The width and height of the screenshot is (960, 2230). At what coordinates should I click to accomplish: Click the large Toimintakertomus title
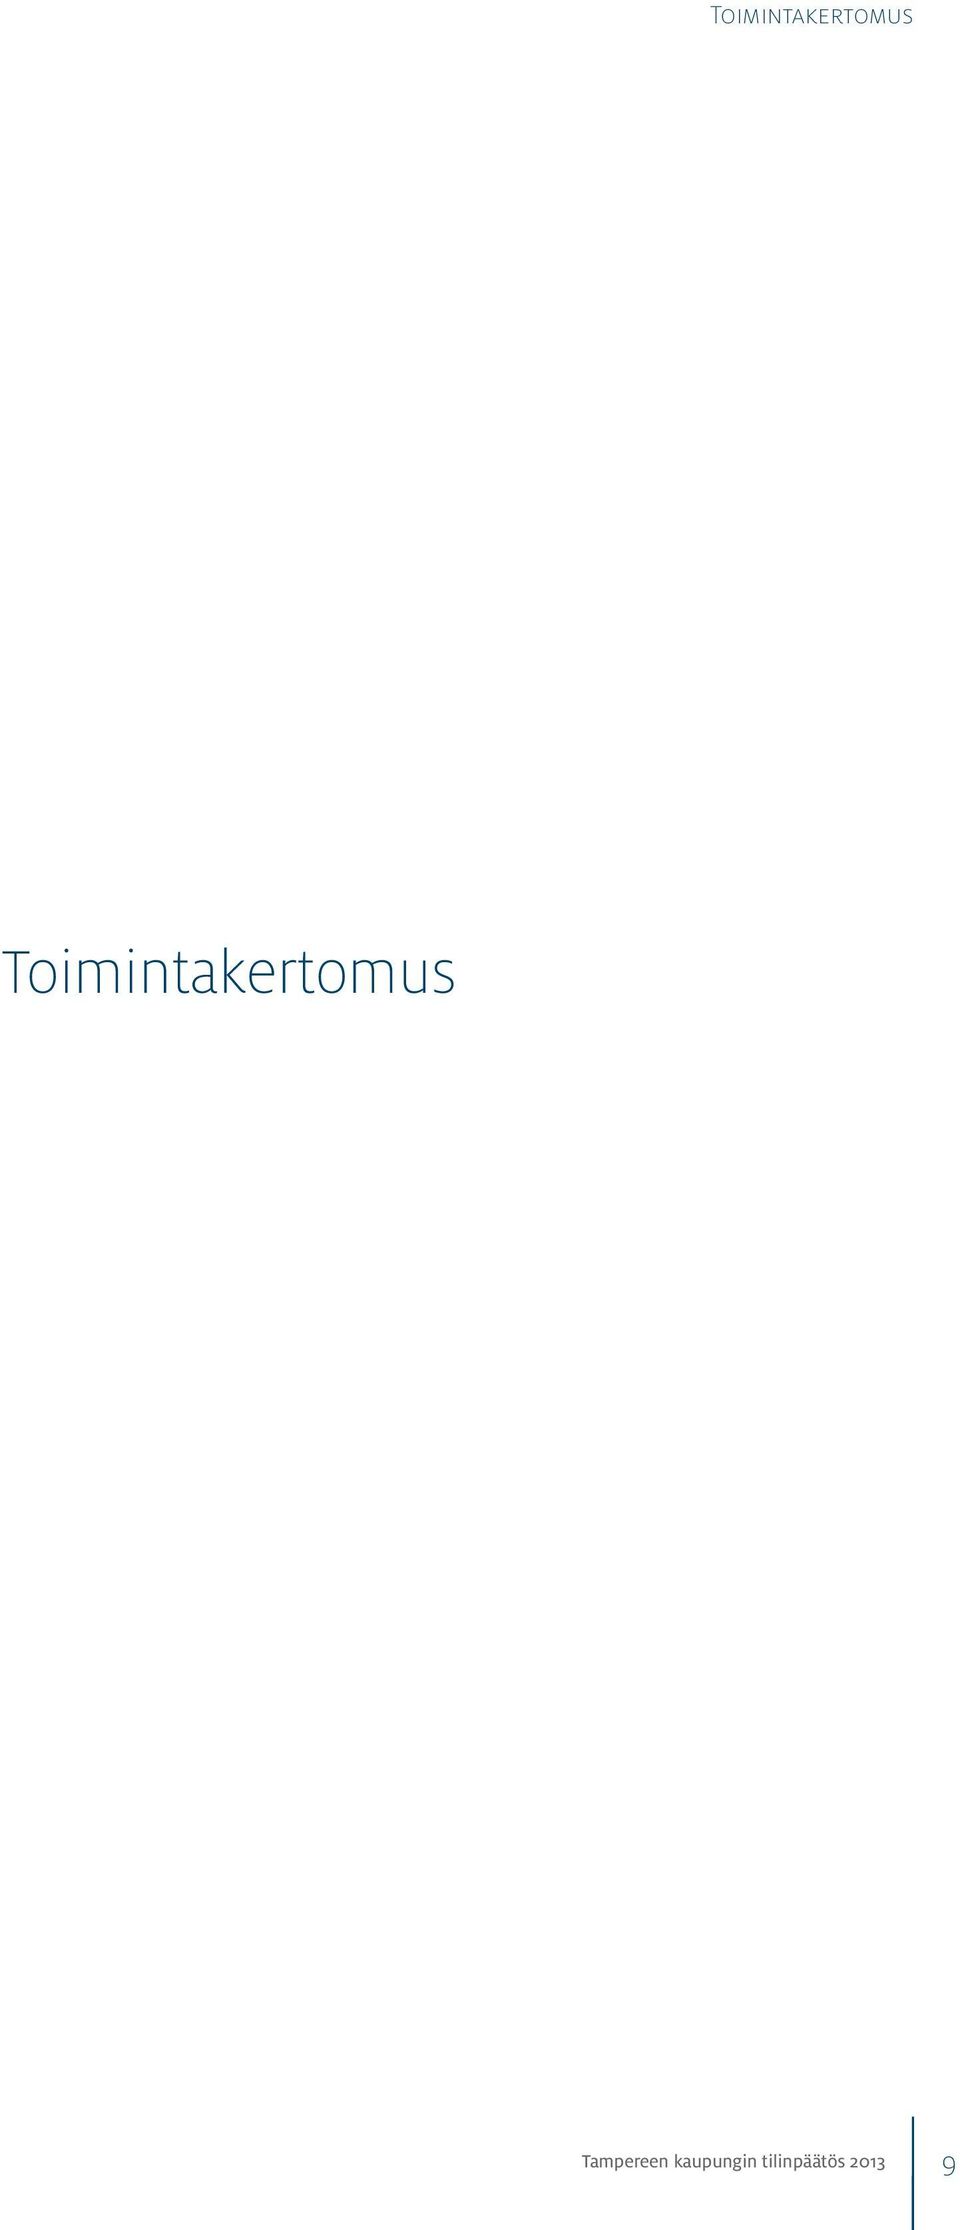(x=229, y=971)
